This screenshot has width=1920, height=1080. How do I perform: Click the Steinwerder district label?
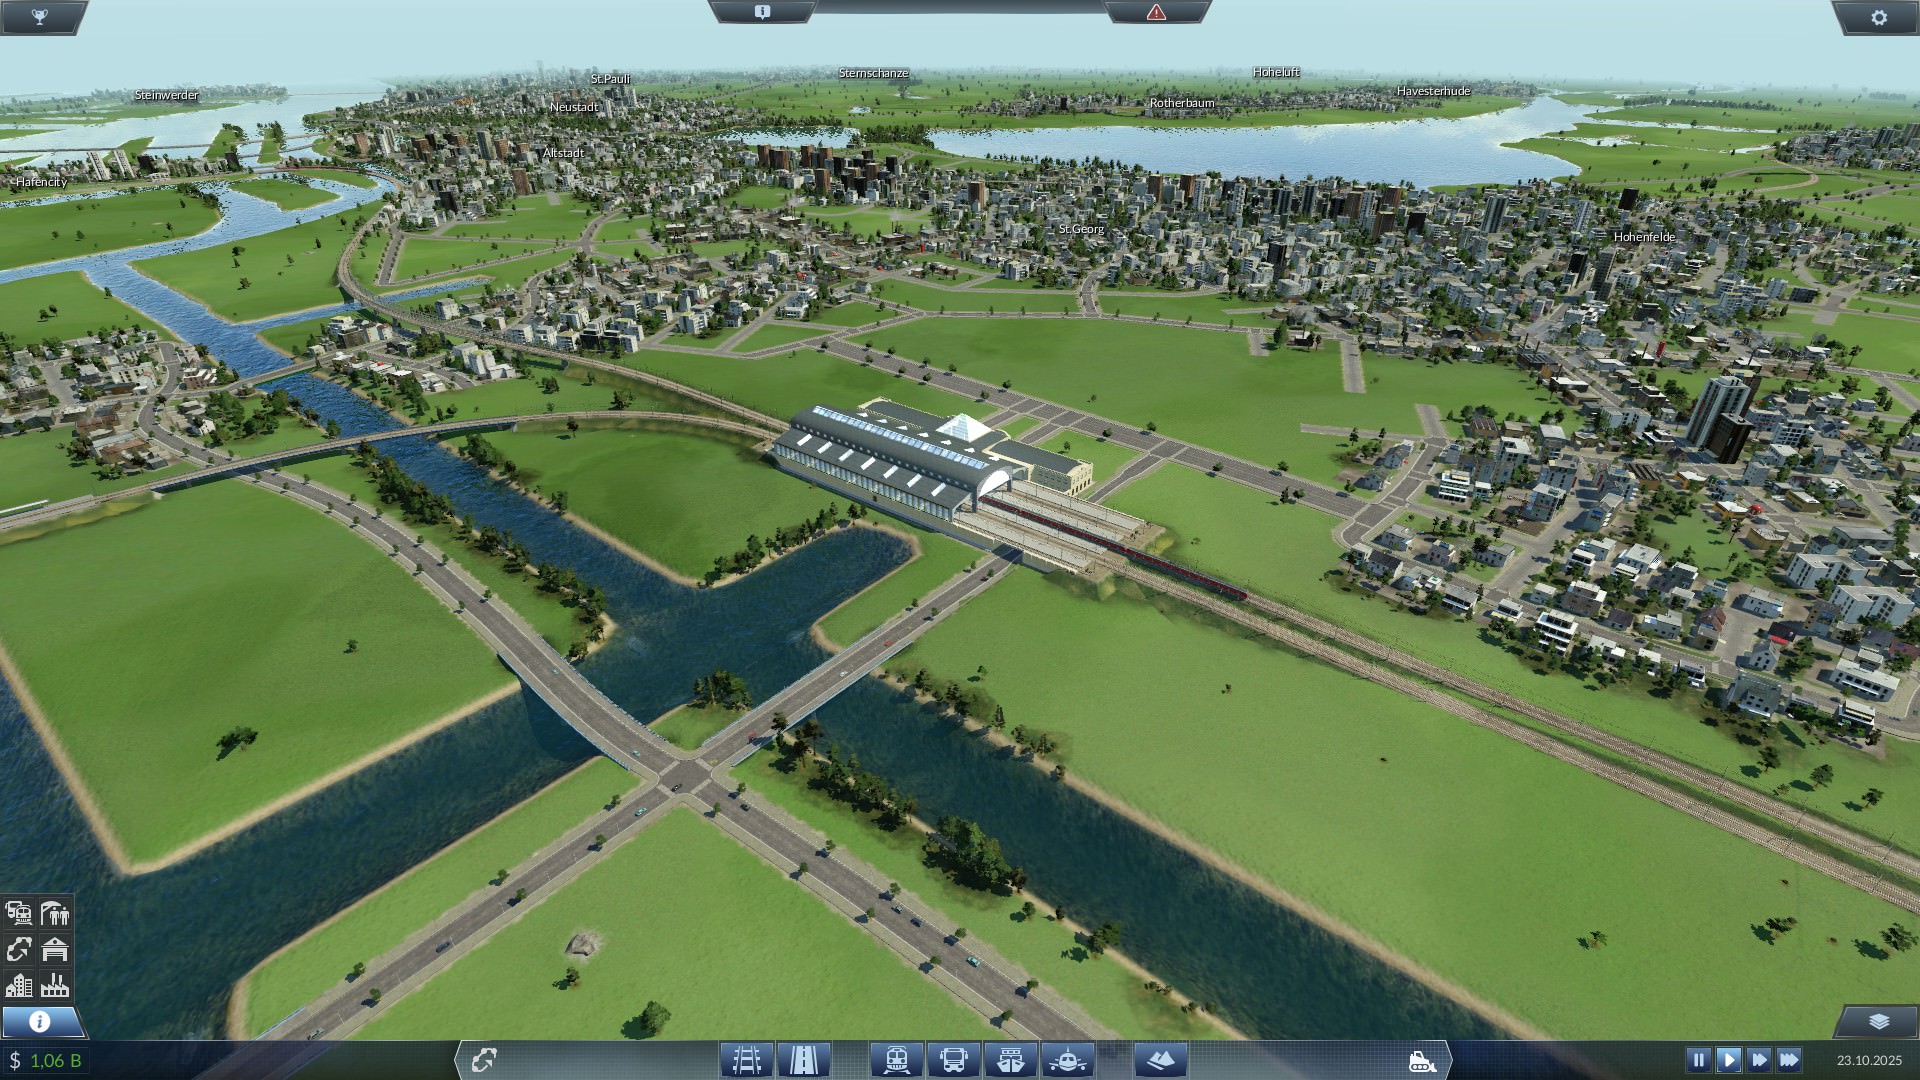(166, 95)
